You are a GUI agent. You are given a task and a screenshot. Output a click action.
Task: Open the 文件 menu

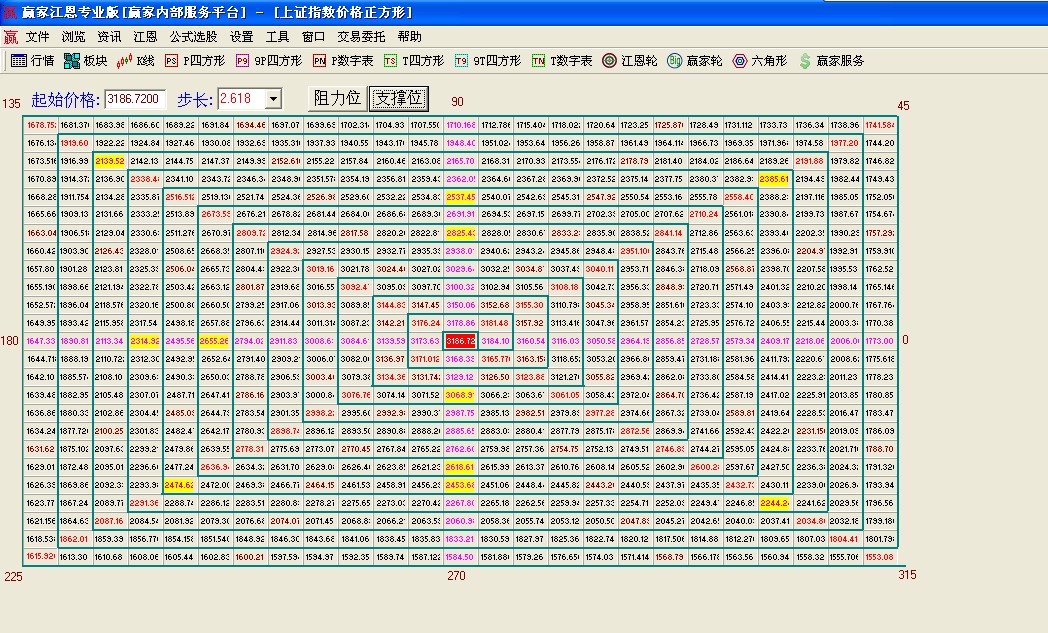pos(37,36)
